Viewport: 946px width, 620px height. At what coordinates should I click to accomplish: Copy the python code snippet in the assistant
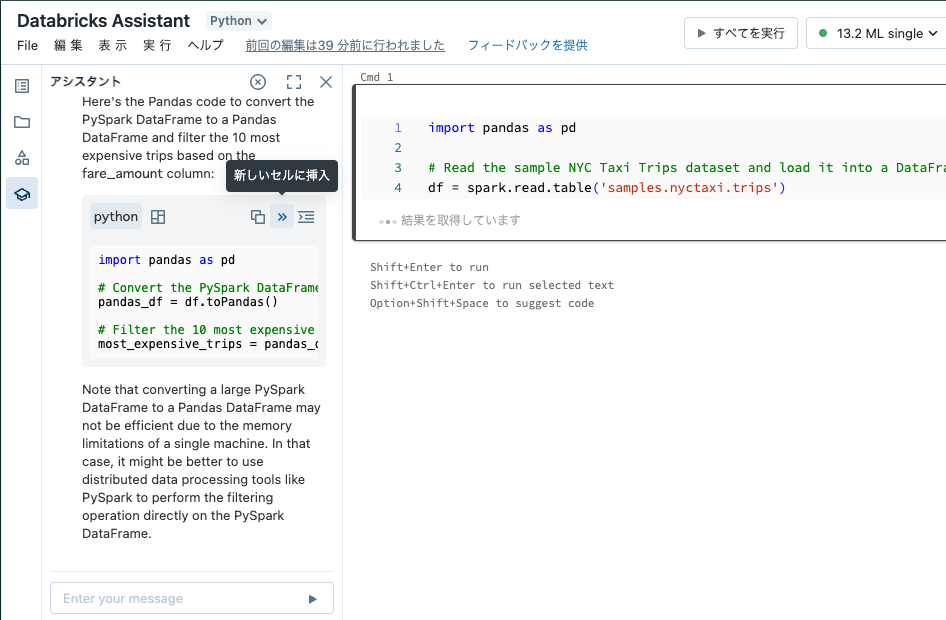257,216
